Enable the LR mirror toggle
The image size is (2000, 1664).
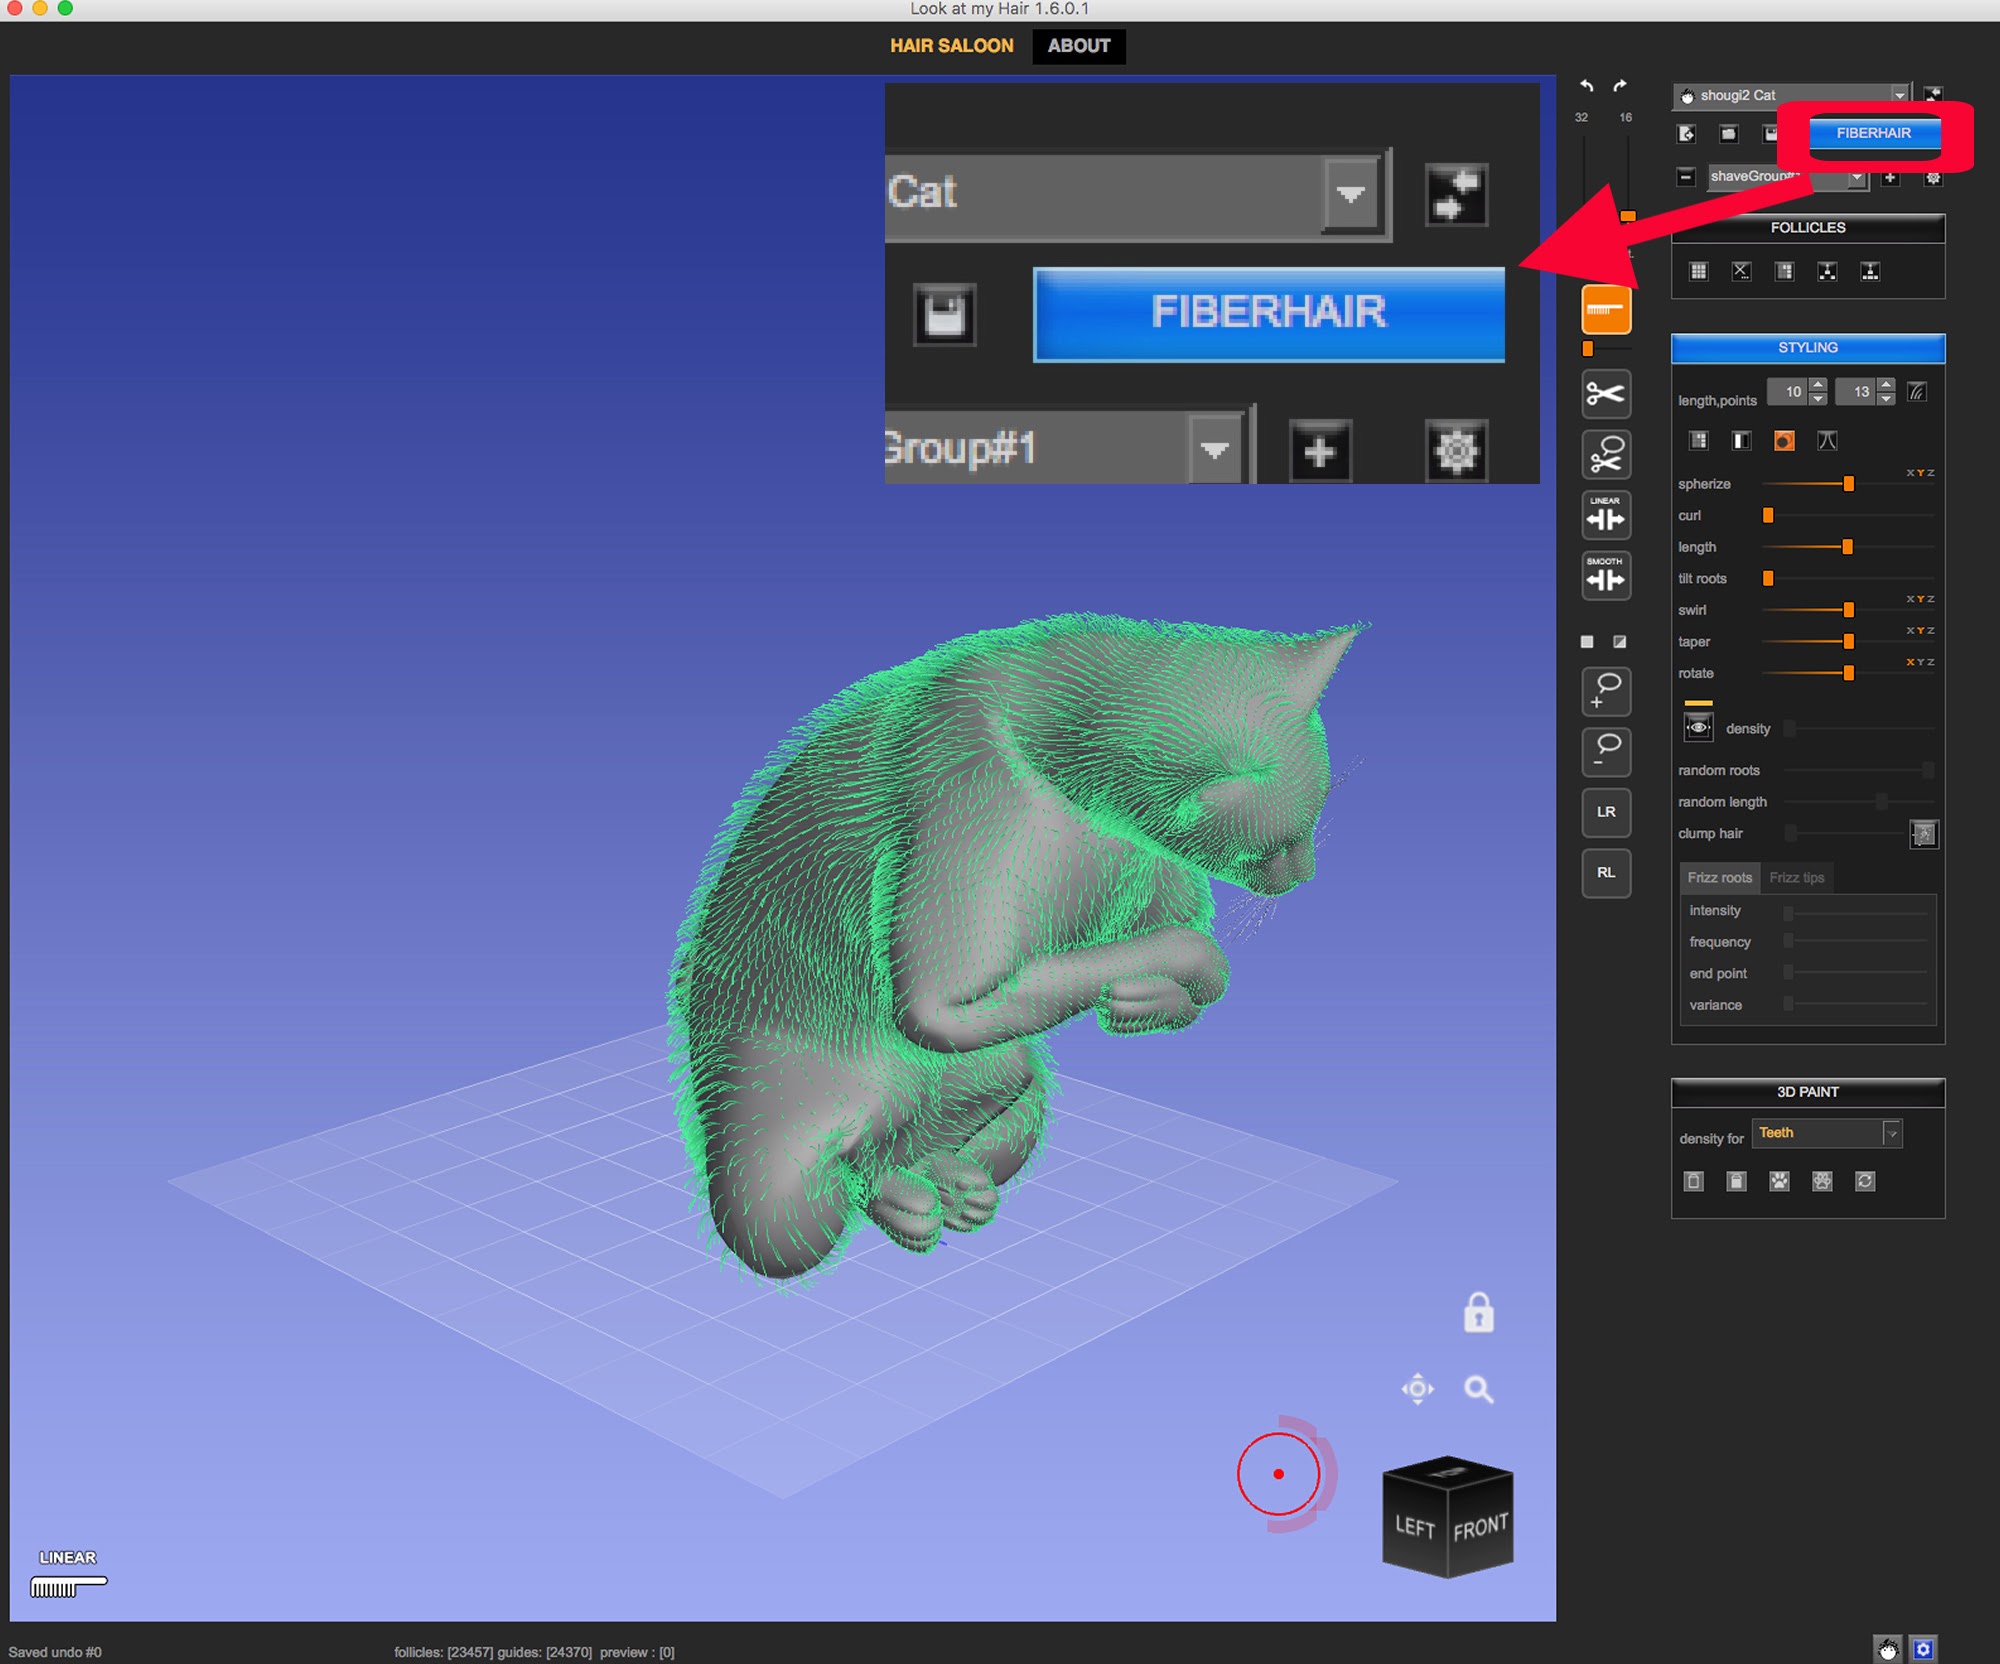(x=1605, y=812)
